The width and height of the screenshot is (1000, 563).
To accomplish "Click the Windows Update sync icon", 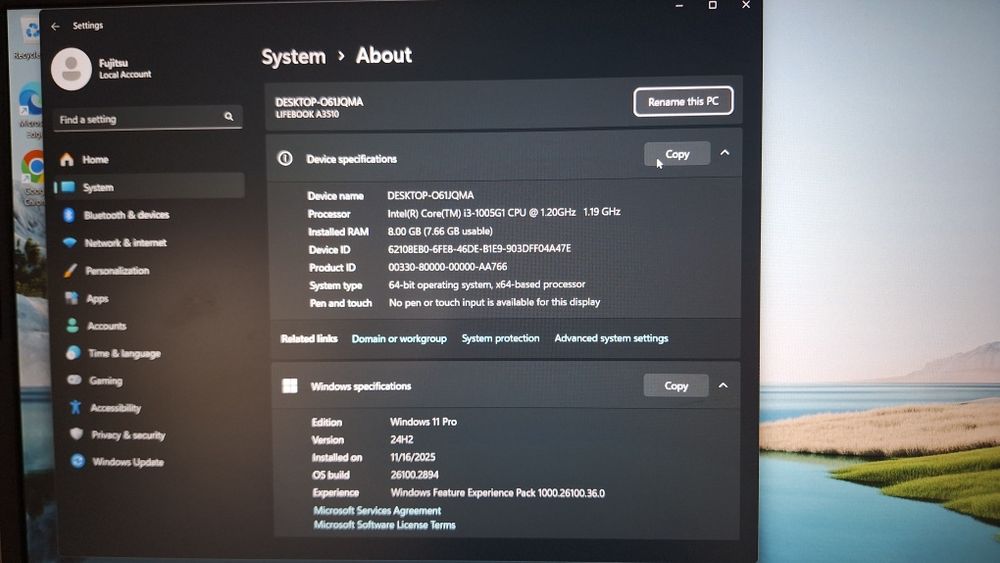I will click(x=77, y=461).
